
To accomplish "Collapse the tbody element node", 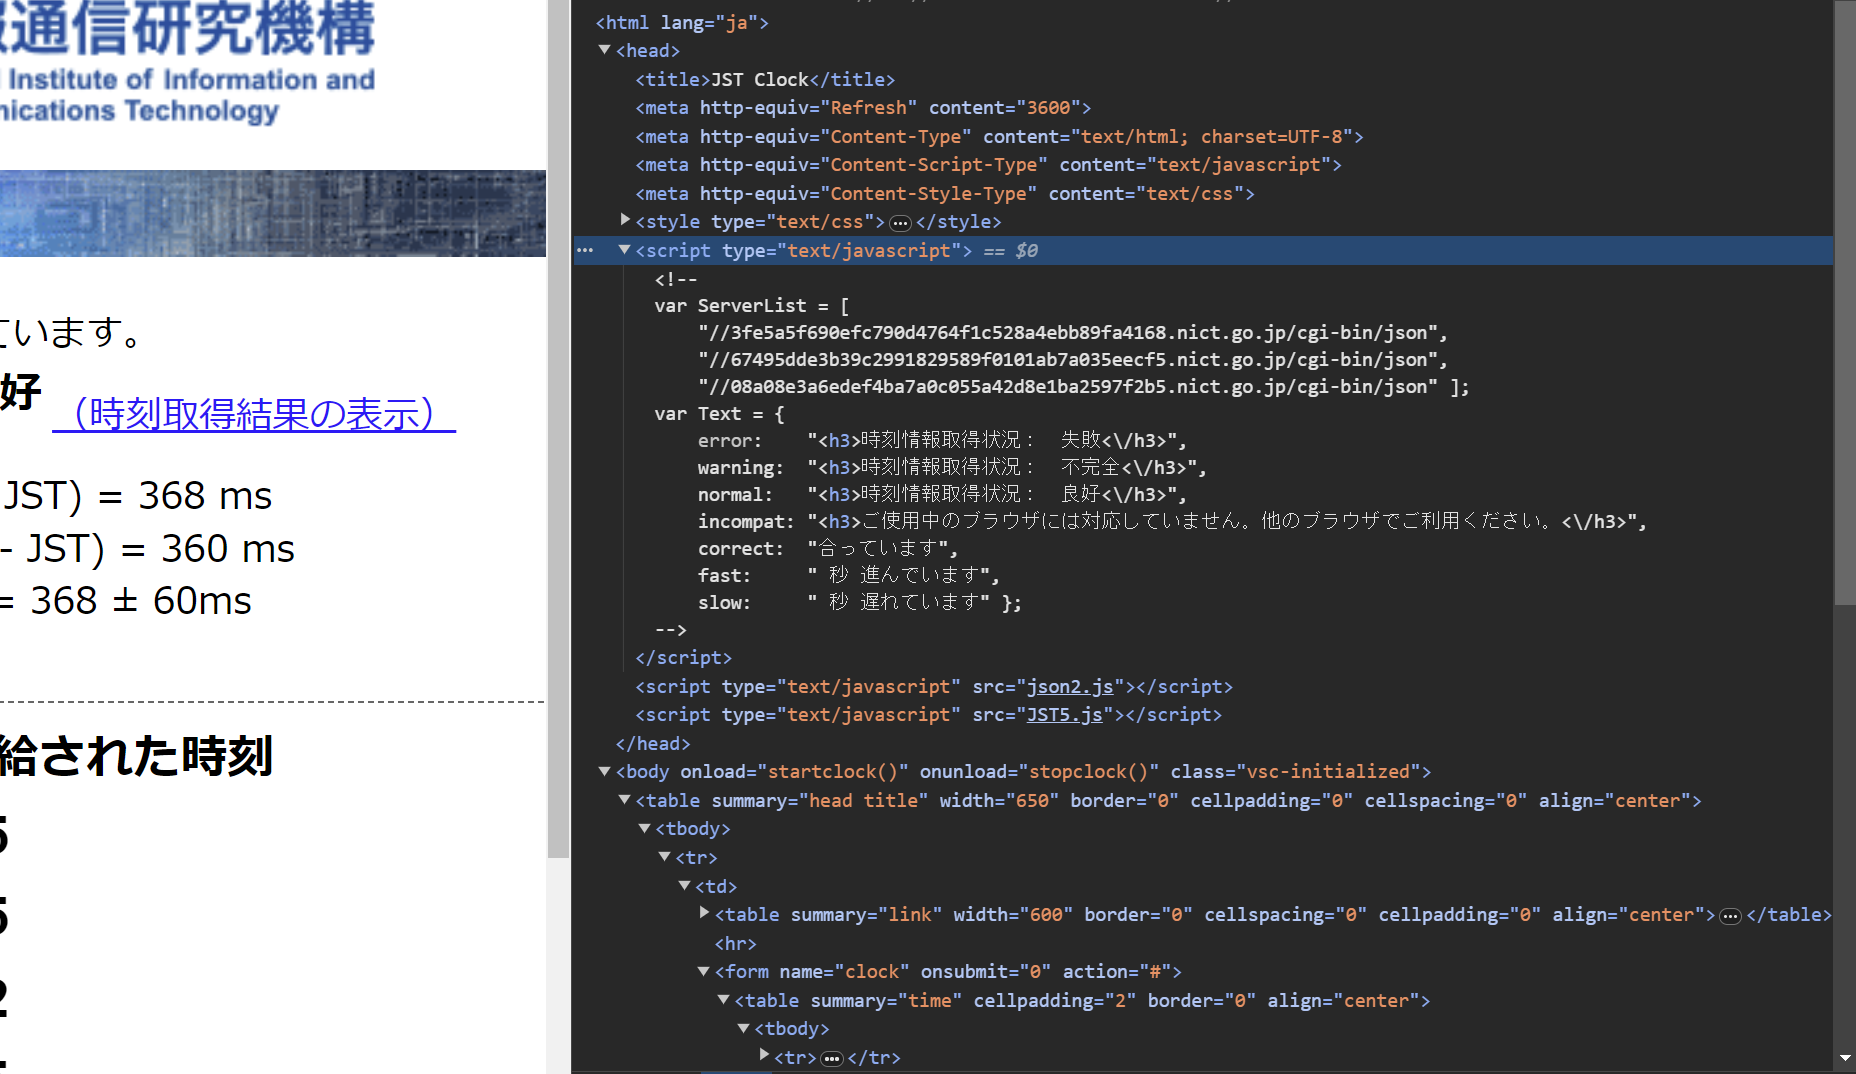I will coord(645,828).
